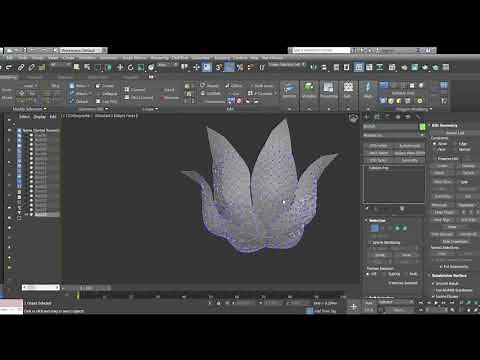Open the Select by Name dialog icon
The height and width of the screenshot is (360, 480).
[87, 67]
